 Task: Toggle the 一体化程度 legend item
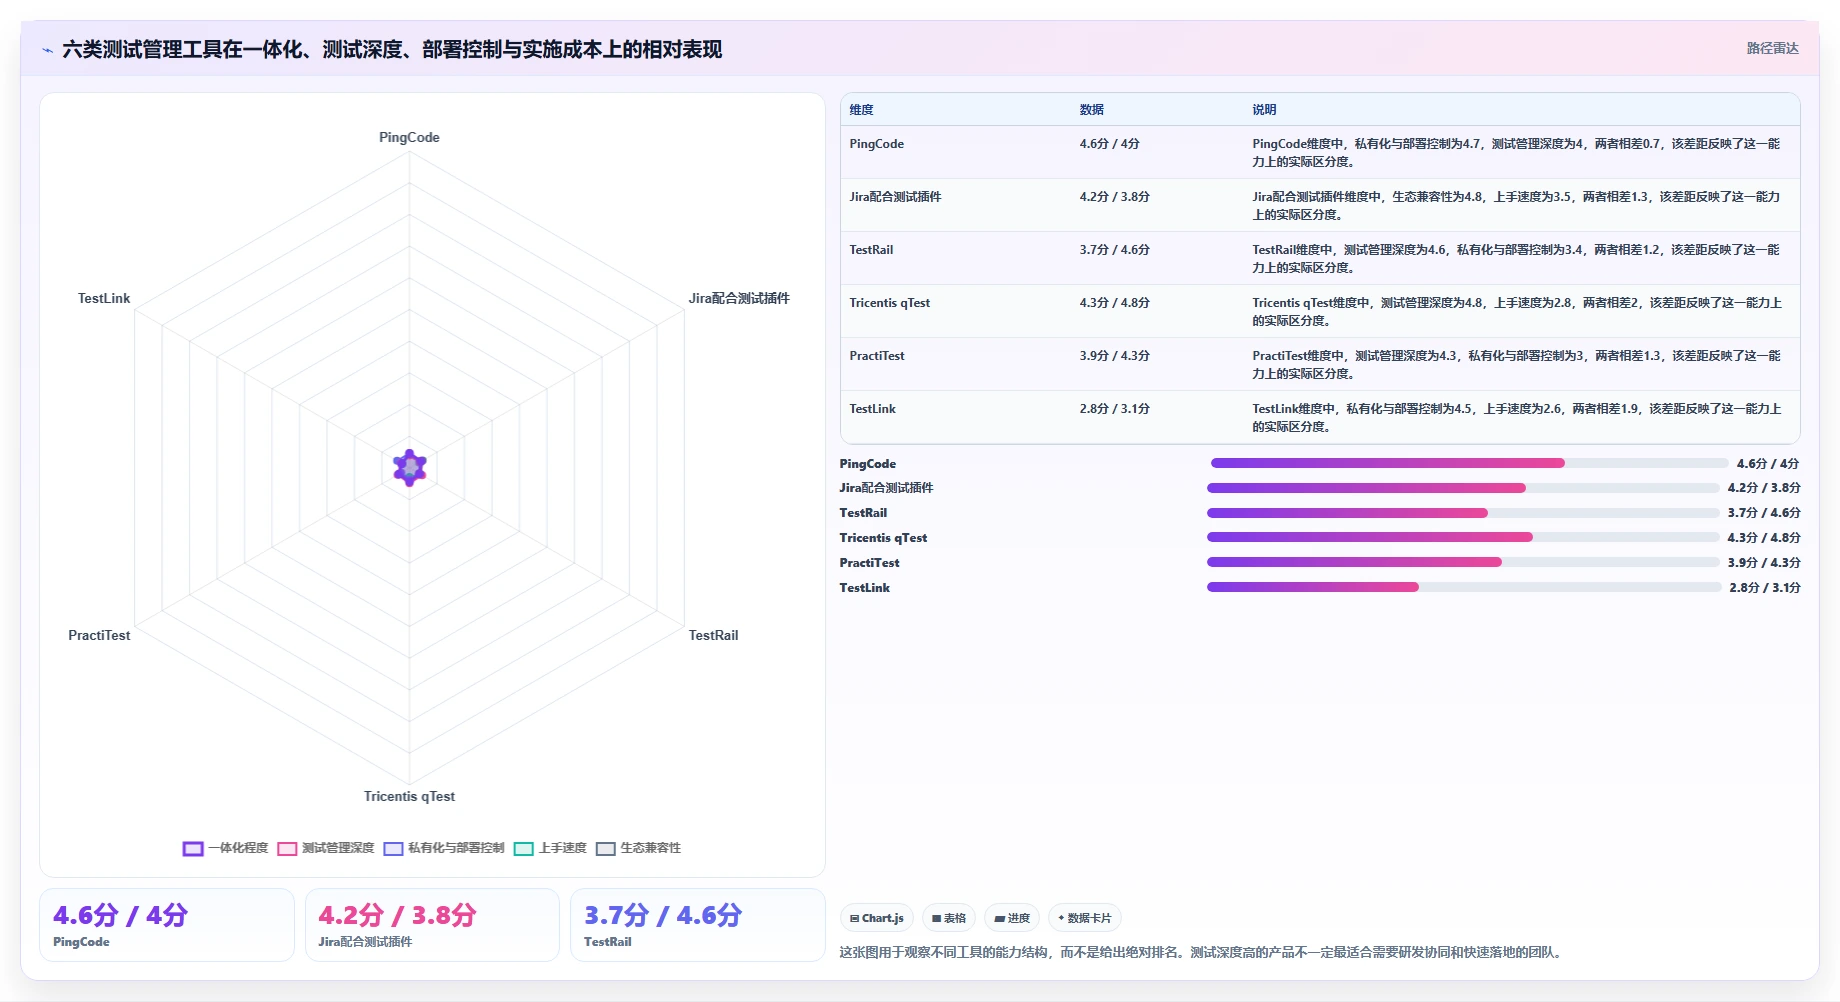pyautogui.click(x=226, y=848)
